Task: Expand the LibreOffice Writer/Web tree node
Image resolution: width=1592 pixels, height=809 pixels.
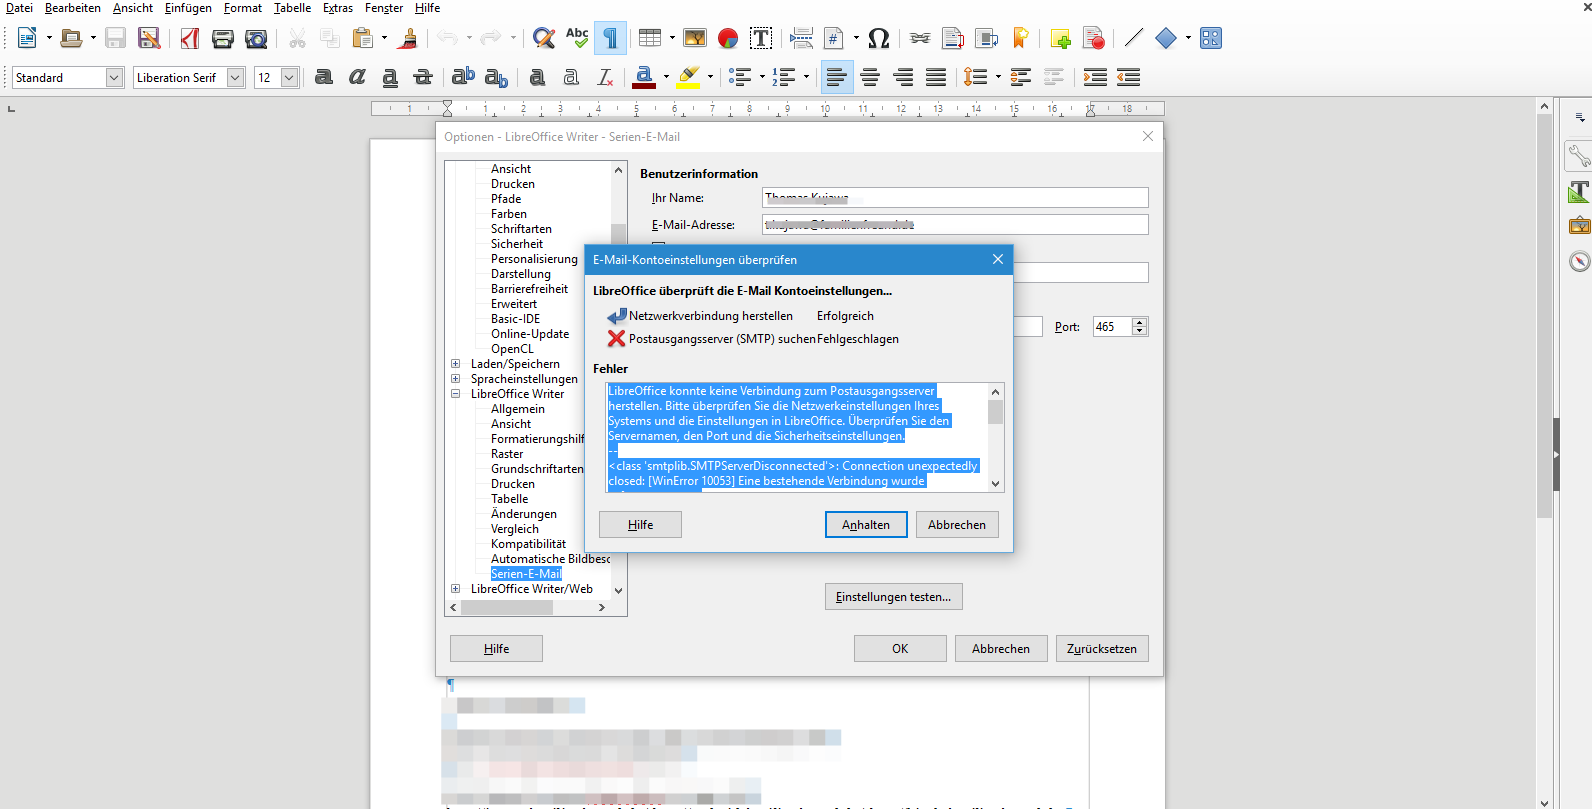Action: point(456,589)
